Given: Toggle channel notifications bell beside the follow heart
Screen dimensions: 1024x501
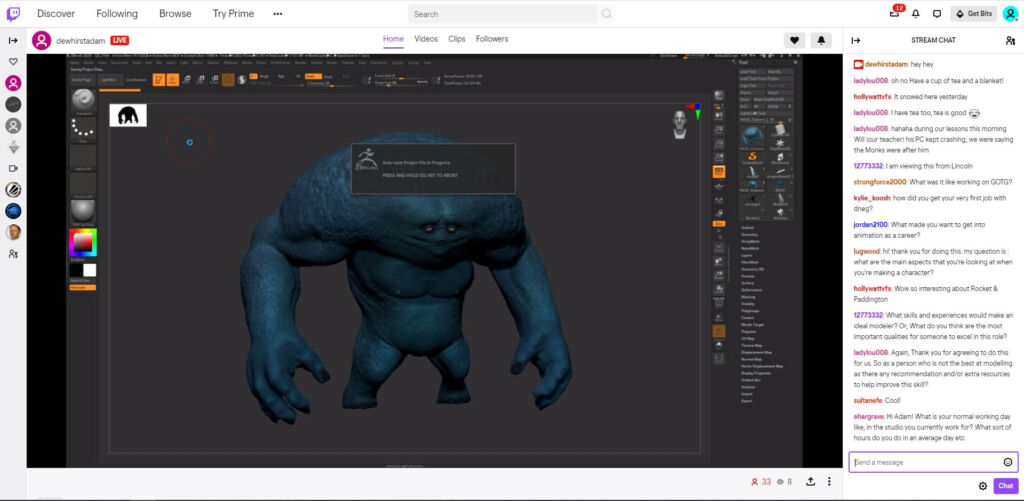Looking at the screenshot, I should click(x=821, y=40).
